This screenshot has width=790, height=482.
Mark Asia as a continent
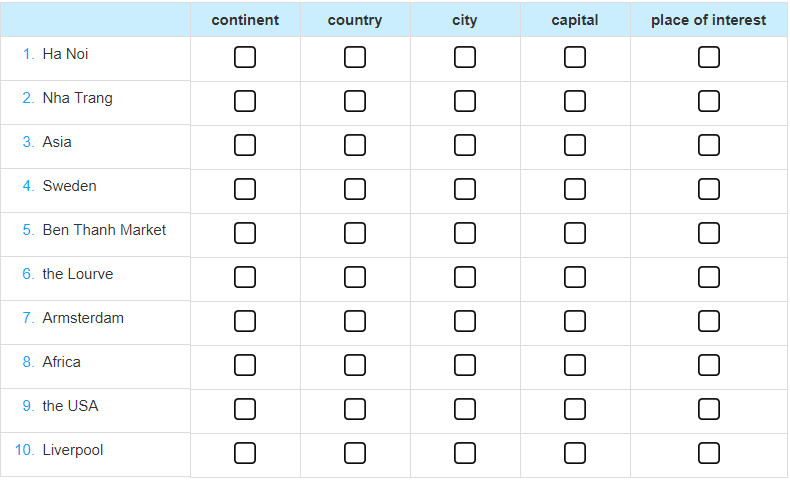pos(245,145)
